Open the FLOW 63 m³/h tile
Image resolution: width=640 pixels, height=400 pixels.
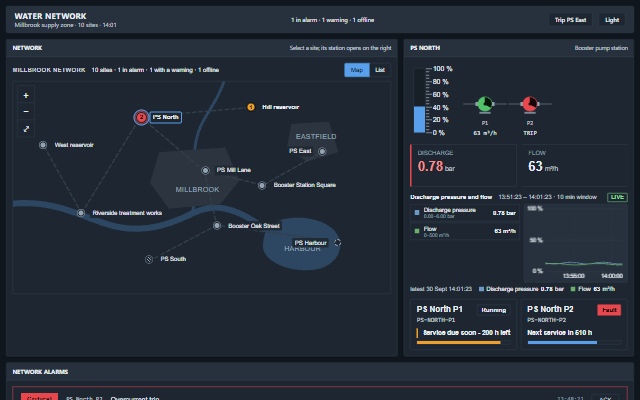point(574,165)
